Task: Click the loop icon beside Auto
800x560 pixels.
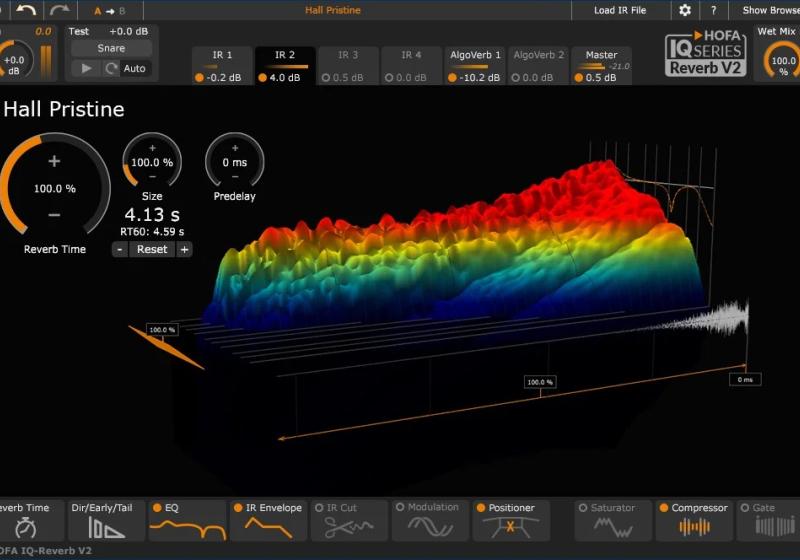Action: [x=111, y=68]
